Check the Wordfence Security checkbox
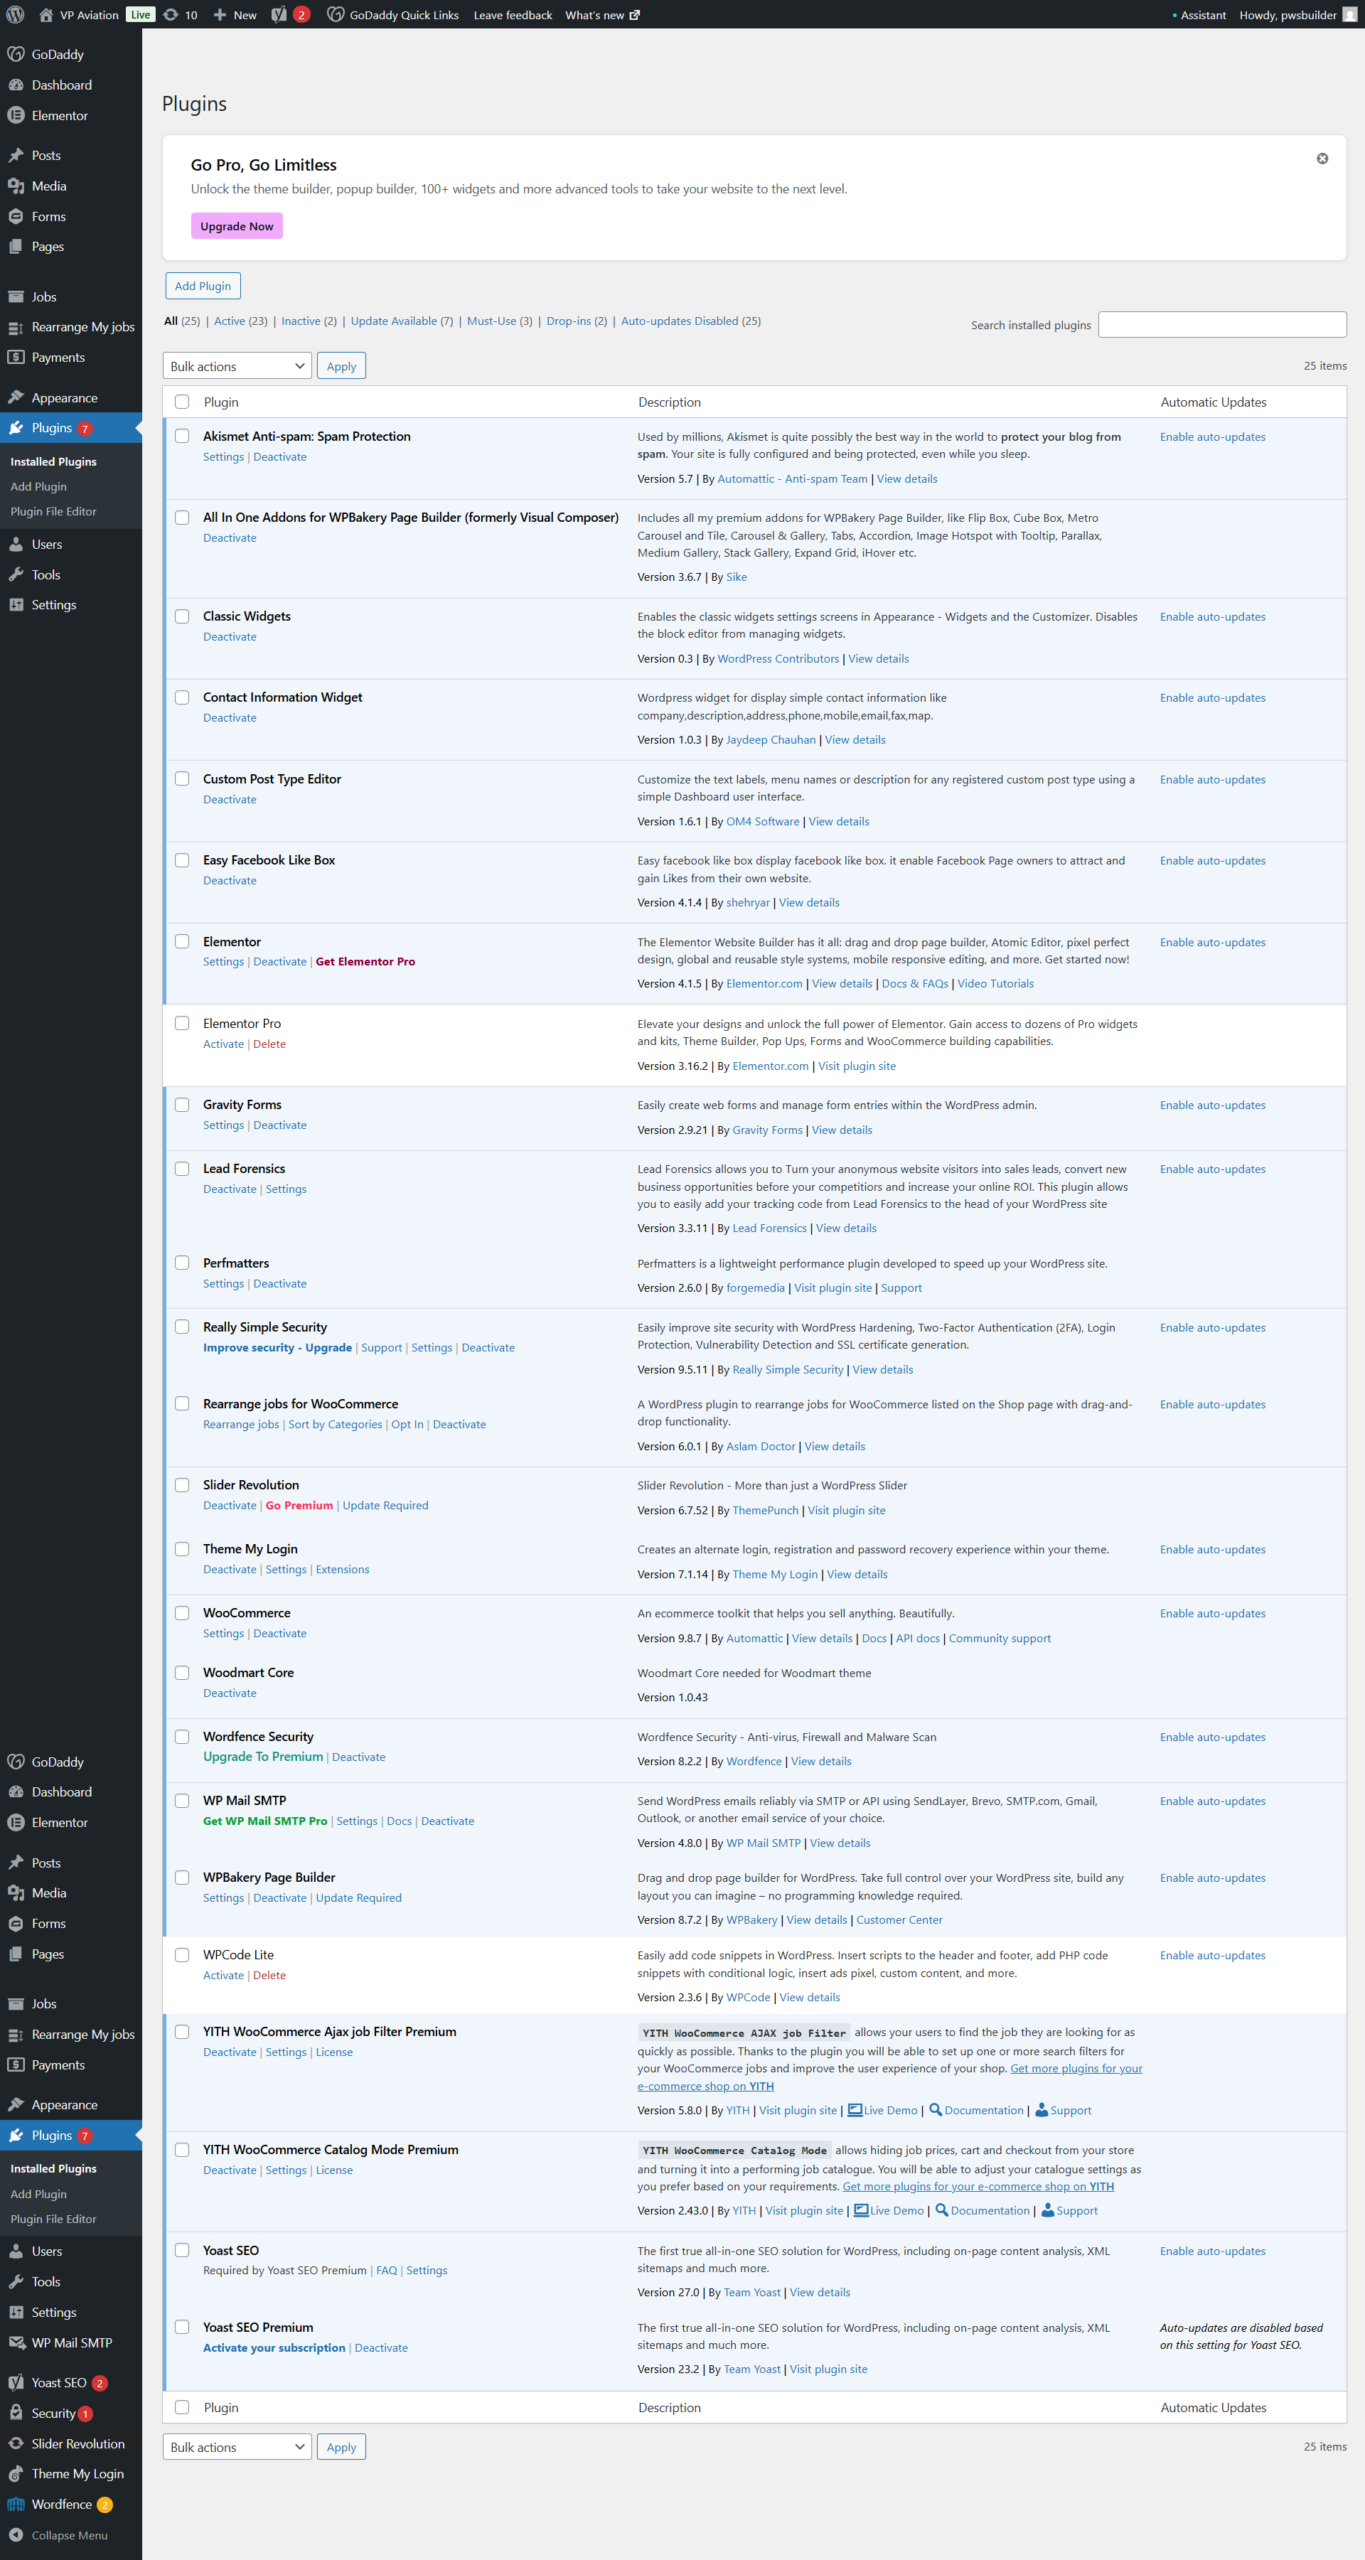Image resolution: width=1365 pixels, height=2560 pixels. click(182, 1737)
